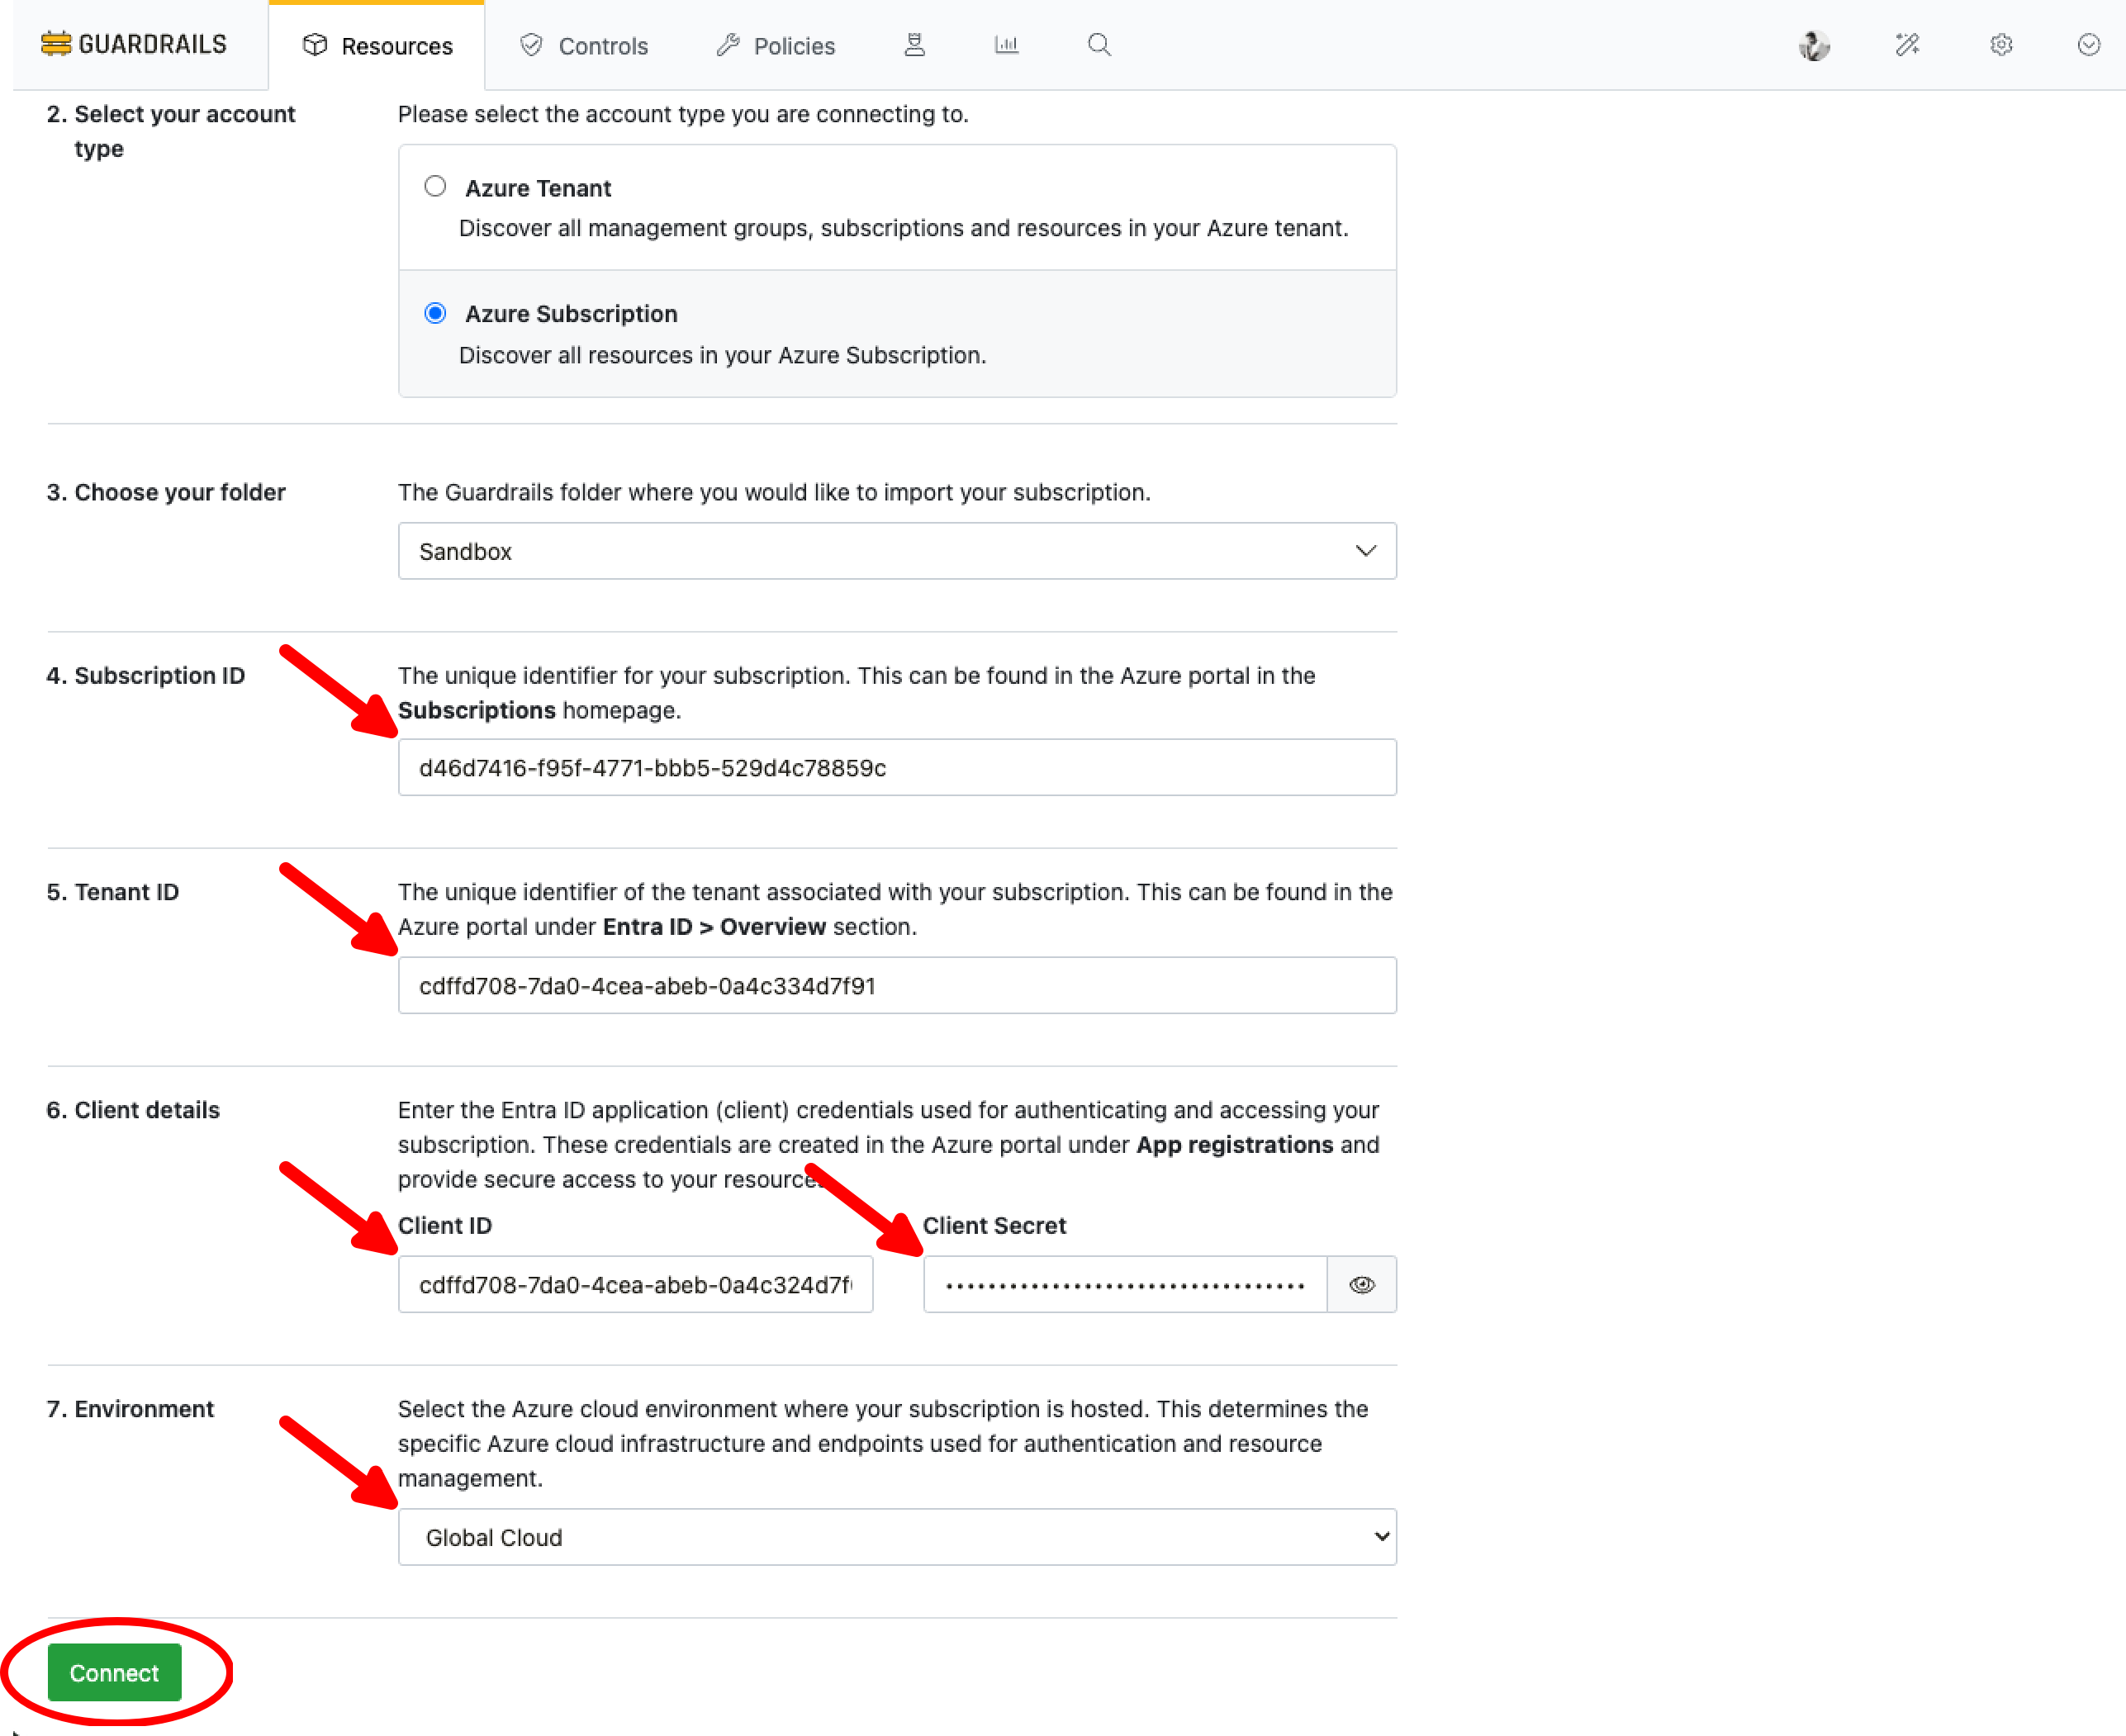Click the circled chevron status icon

(x=2088, y=45)
